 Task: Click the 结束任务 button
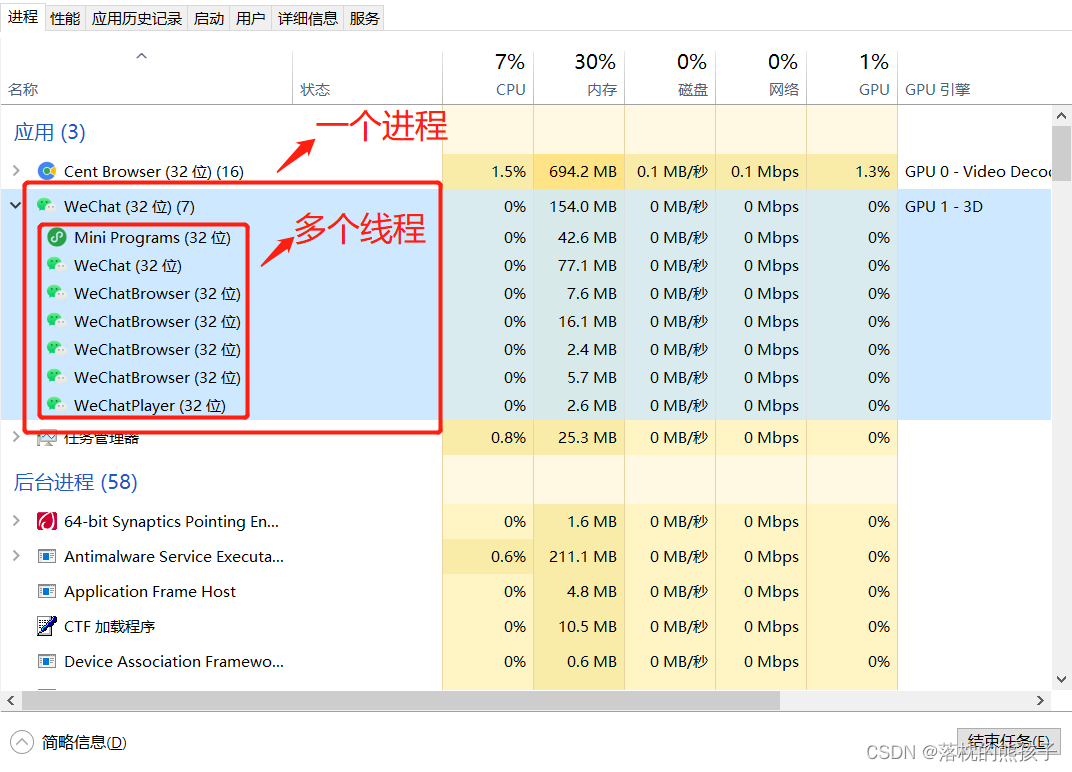click(x=1008, y=742)
